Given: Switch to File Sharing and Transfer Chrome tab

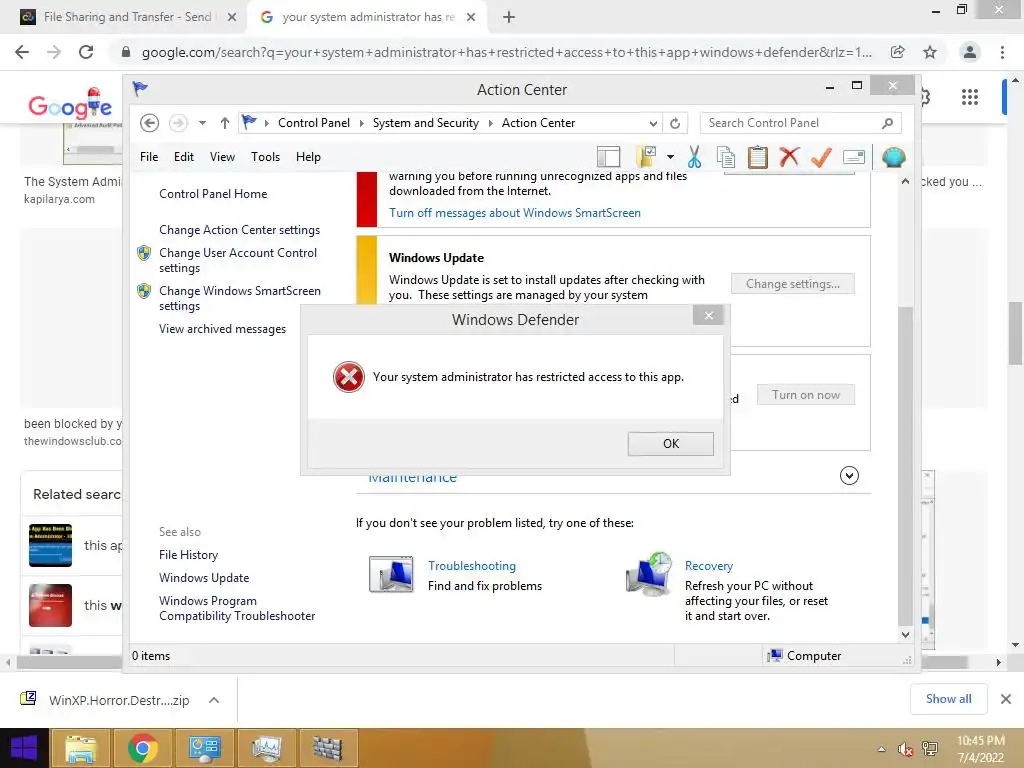Looking at the screenshot, I should click(x=127, y=17).
